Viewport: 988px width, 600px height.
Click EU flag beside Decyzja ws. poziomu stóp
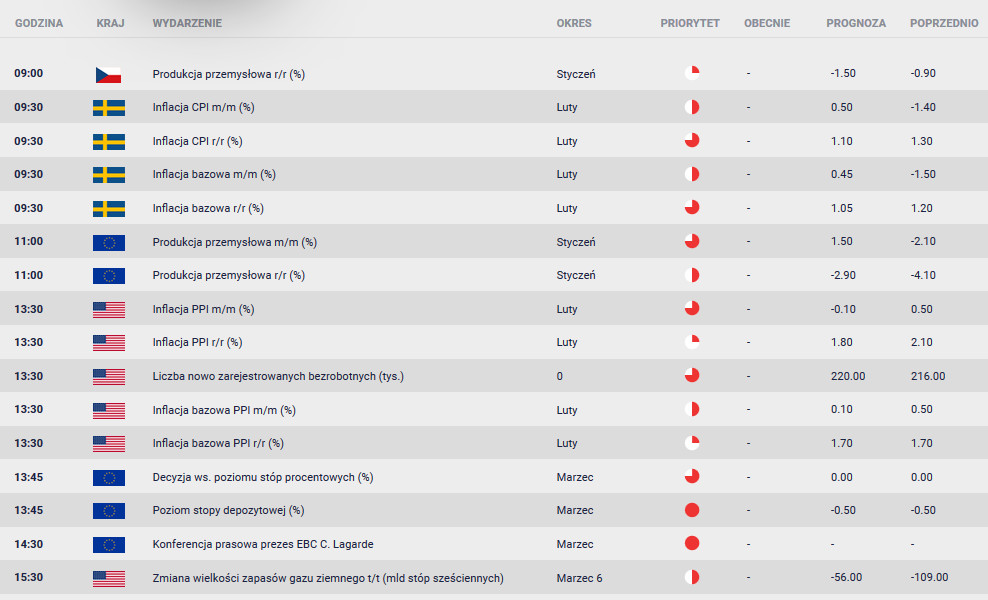(x=108, y=478)
